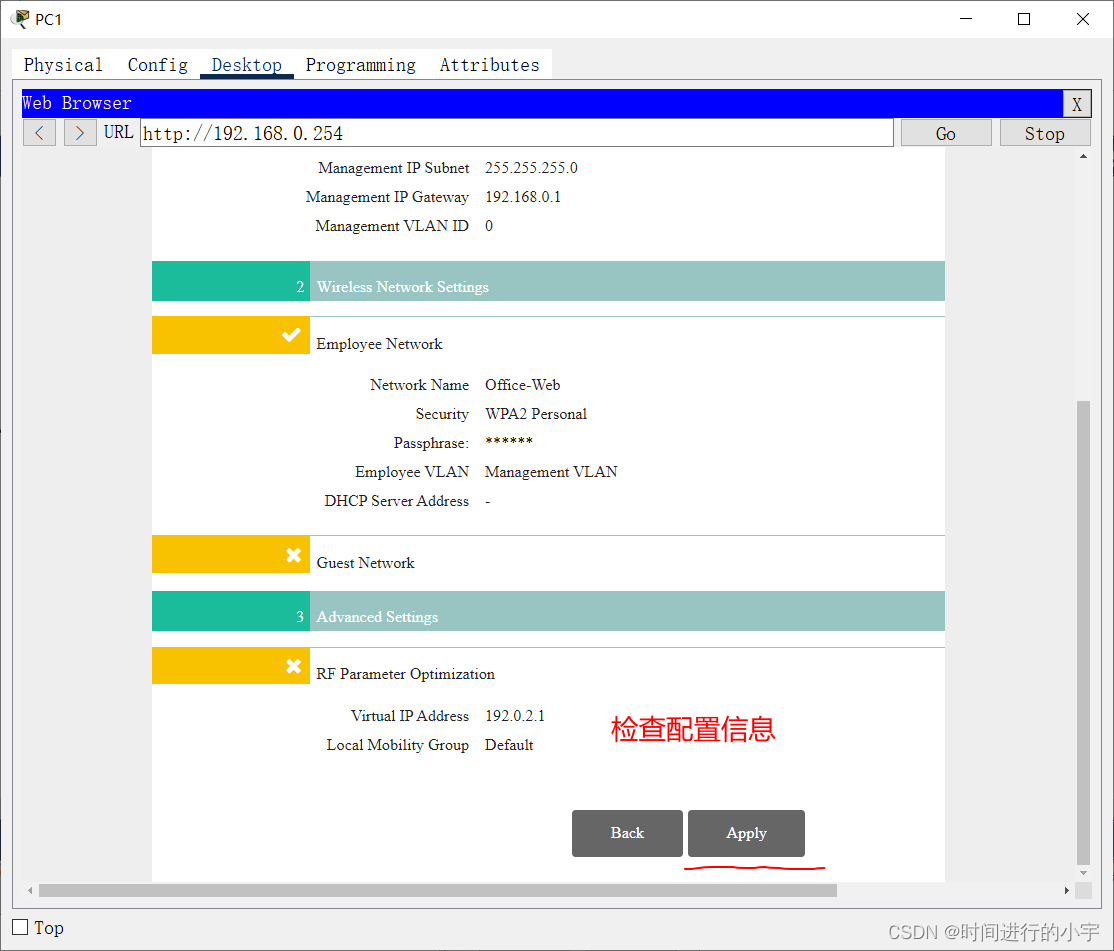The image size is (1114, 951).
Task: Click the Wireless Network Settings section header
Action: click(548, 281)
